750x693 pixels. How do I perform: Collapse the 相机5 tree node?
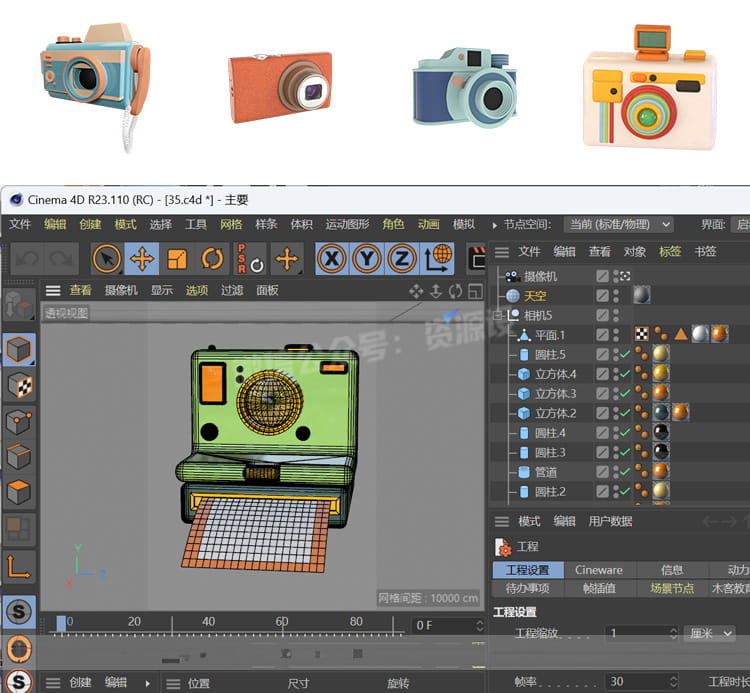[x=497, y=315]
